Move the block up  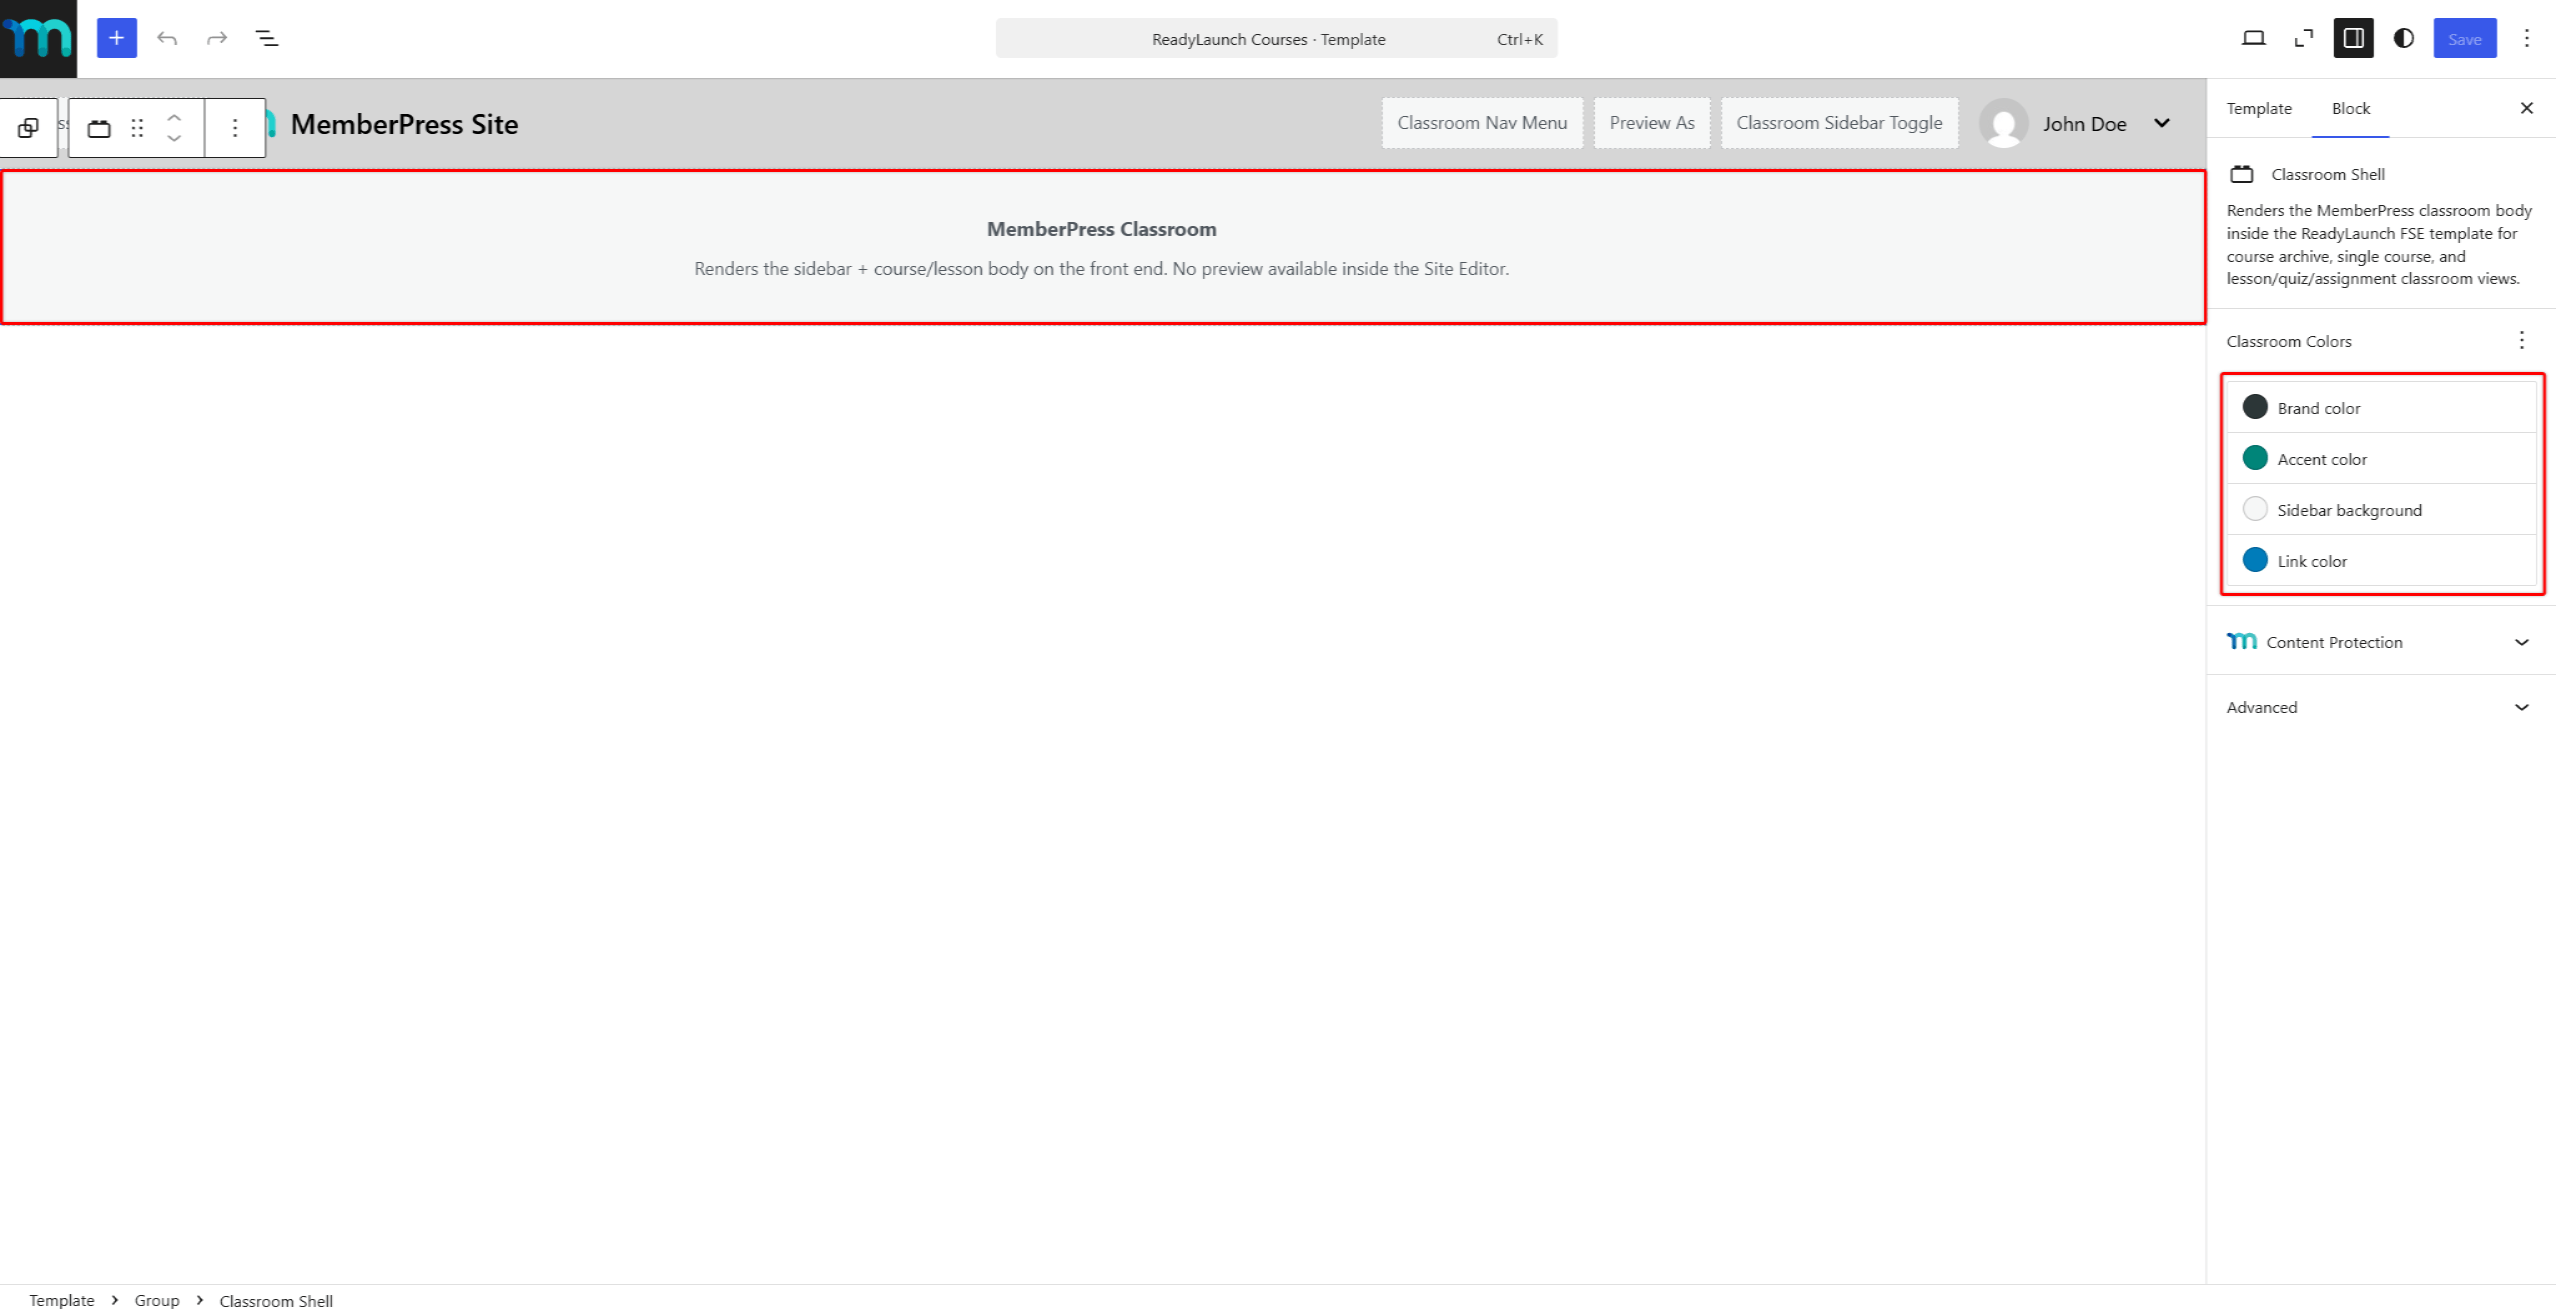point(174,117)
